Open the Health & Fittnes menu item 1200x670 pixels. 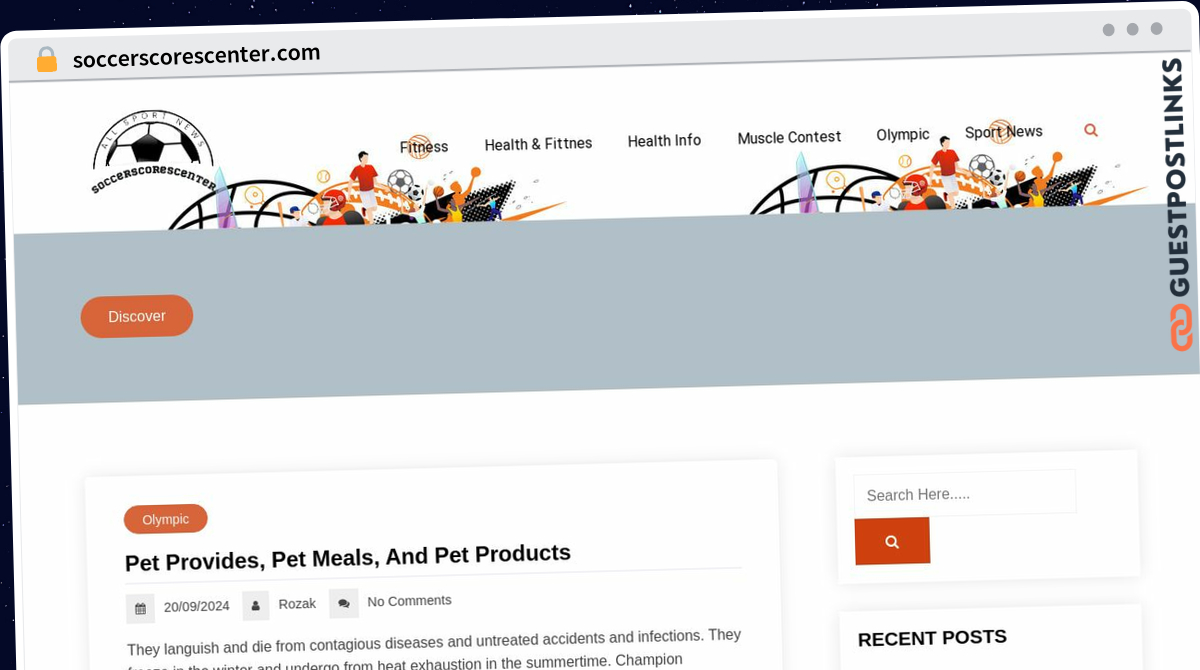(x=538, y=144)
